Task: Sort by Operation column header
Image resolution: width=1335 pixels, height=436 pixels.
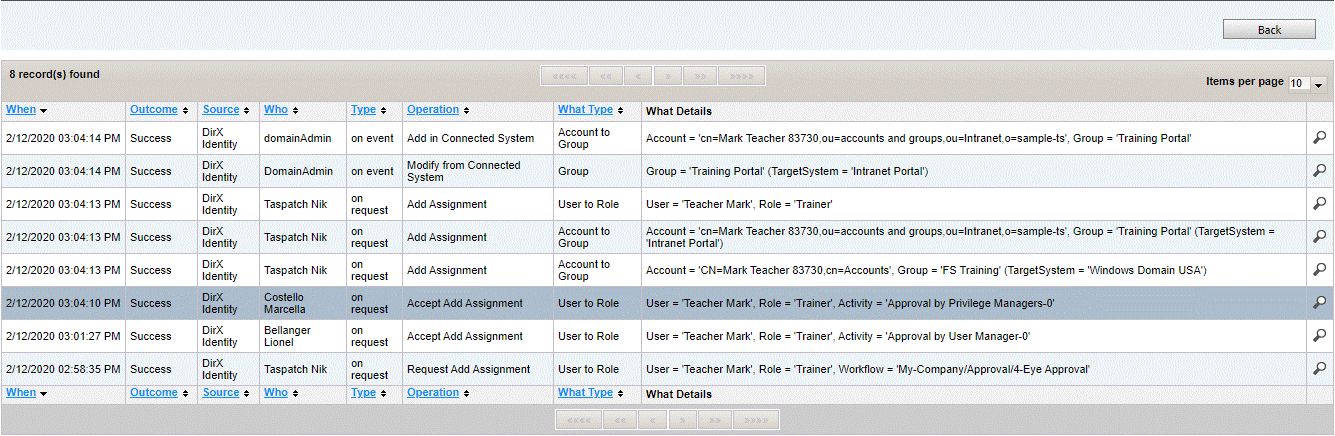Action: tap(433, 110)
